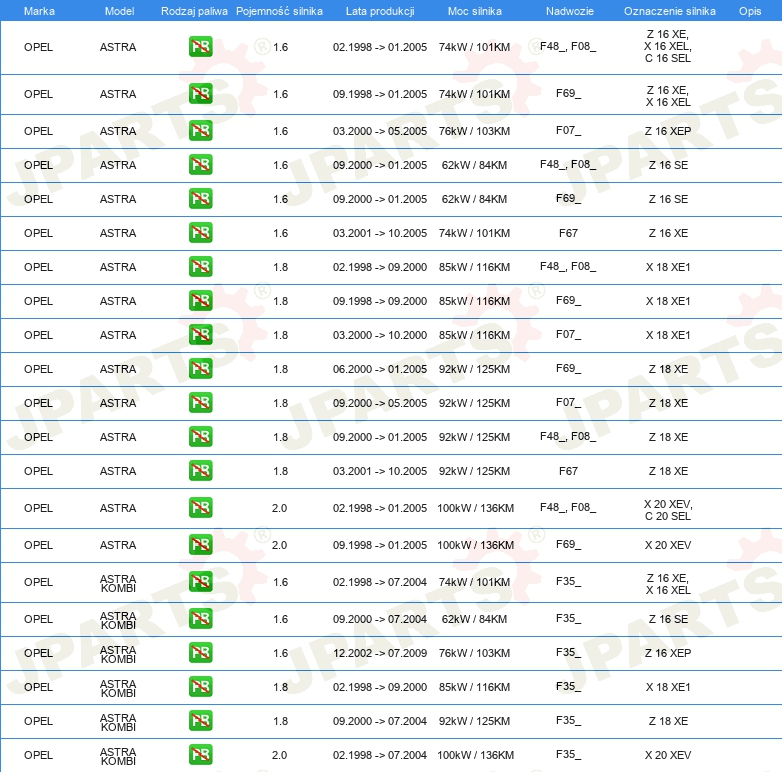Click the fuel icon in the F07_ Z 16 XEP row

pos(200,131)
